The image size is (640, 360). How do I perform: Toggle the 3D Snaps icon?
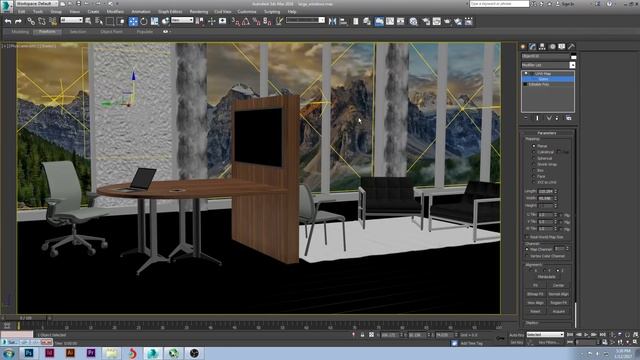[236, 21]
